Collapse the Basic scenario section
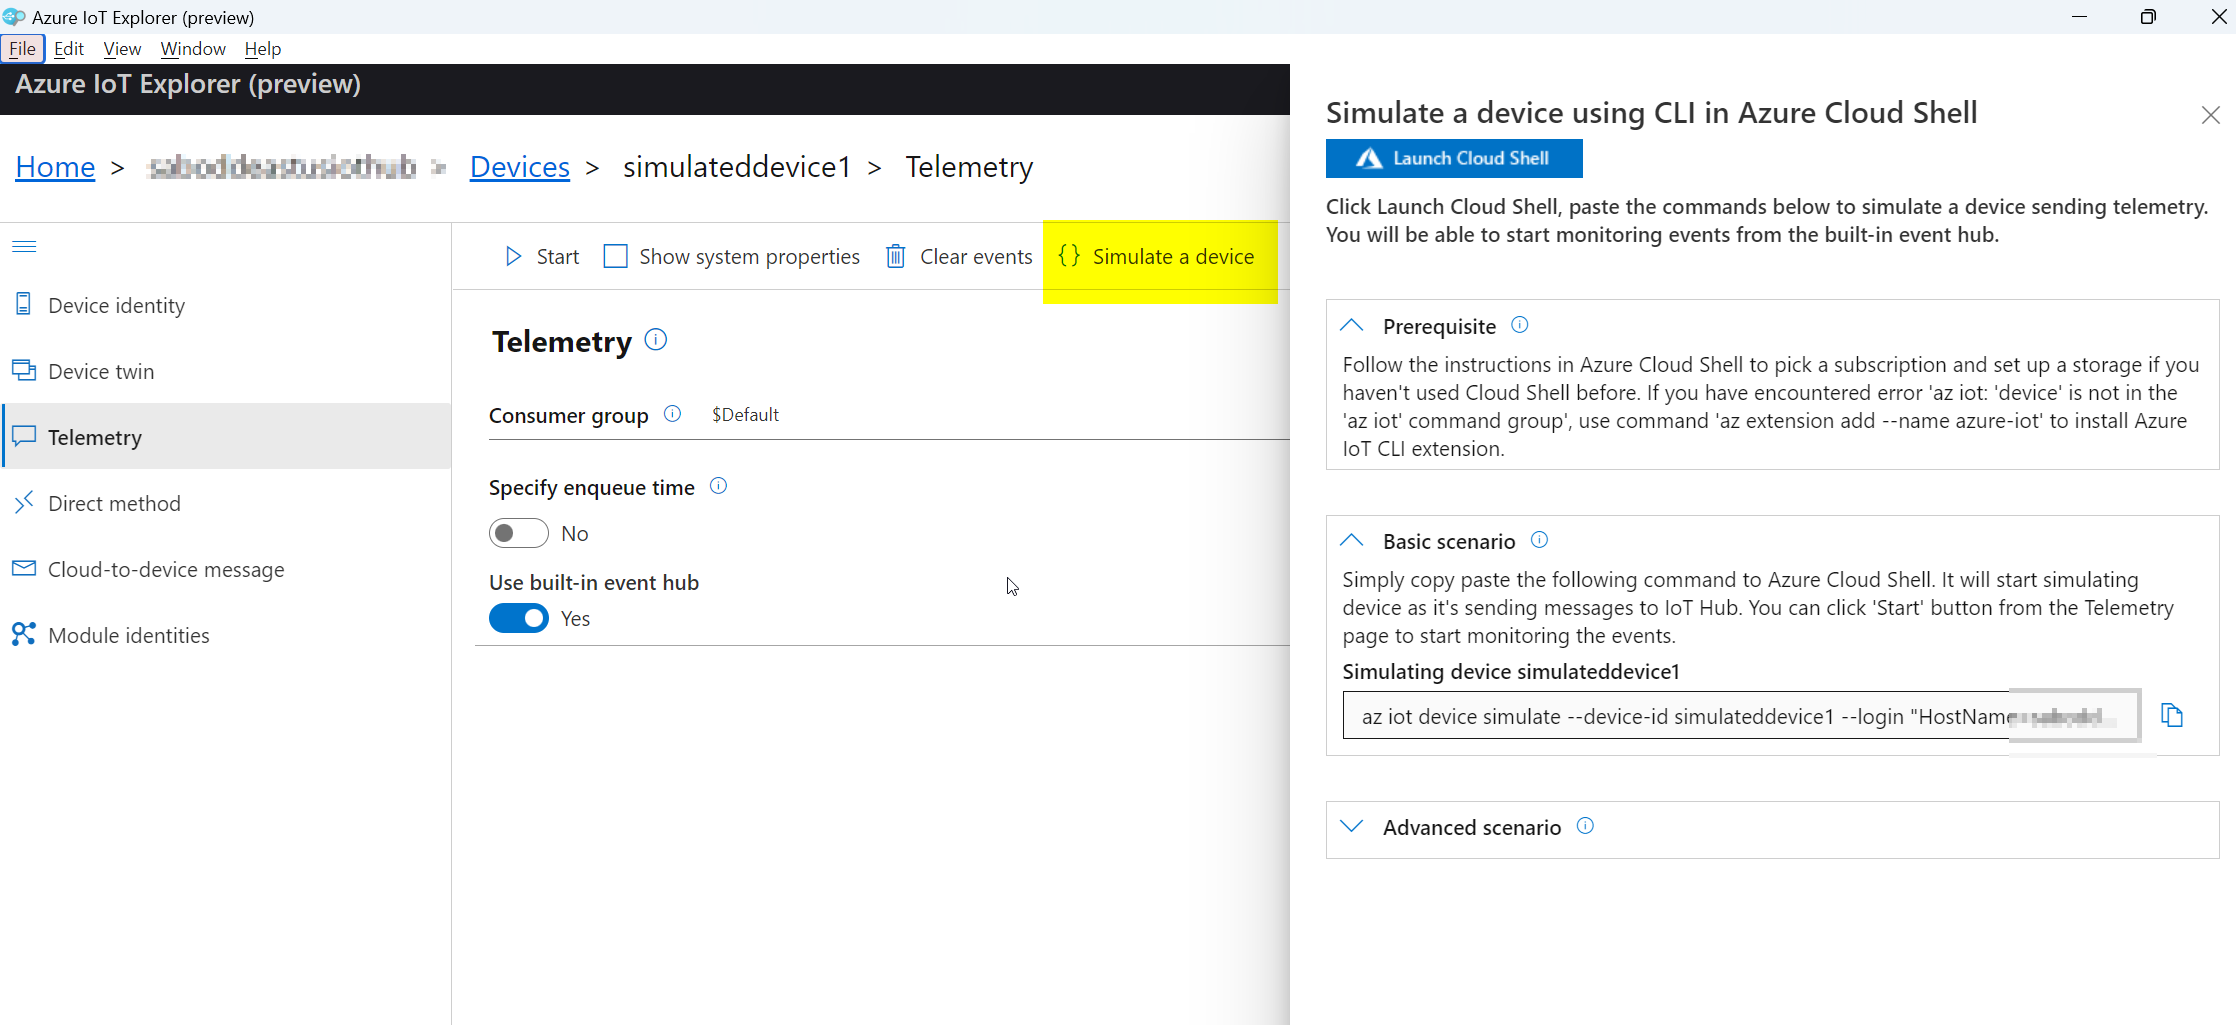2236x1025 pixels. point(1352,541)
